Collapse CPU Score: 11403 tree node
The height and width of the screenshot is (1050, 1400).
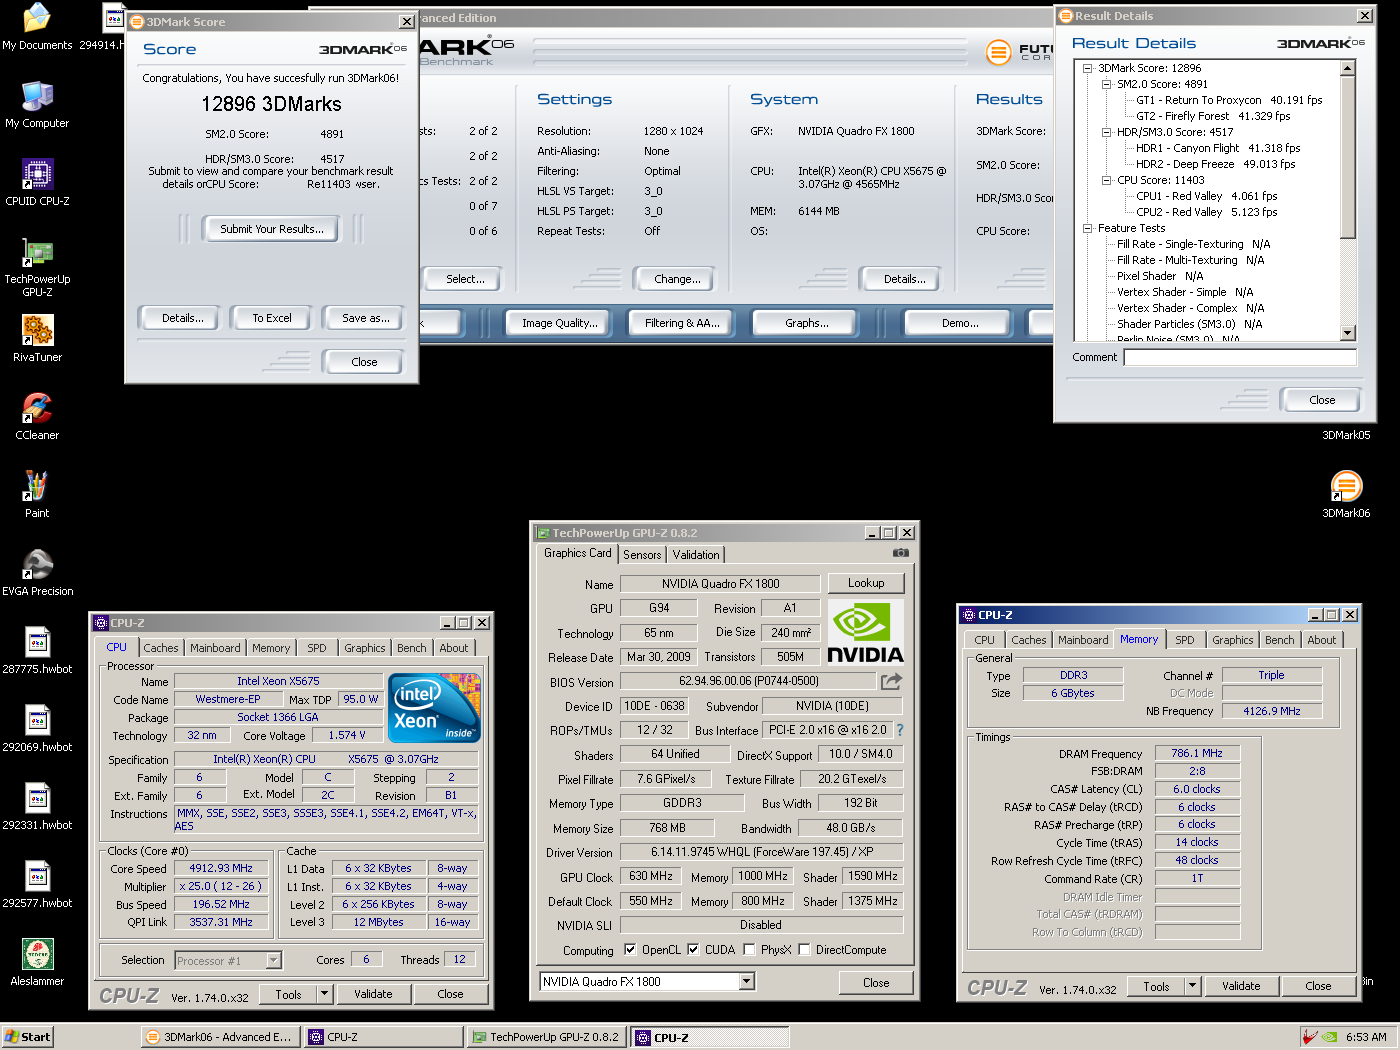(x=1106, y=180)
